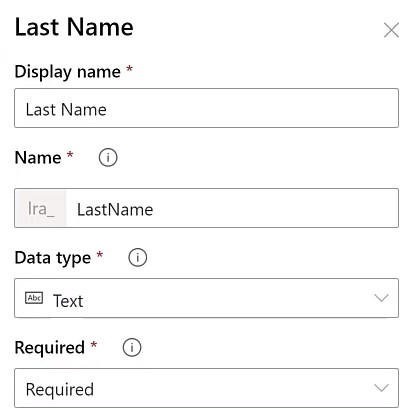Screen dimensions: 413x419
Task: Click the Last Name panel heading
Action: tap(74, 27)
